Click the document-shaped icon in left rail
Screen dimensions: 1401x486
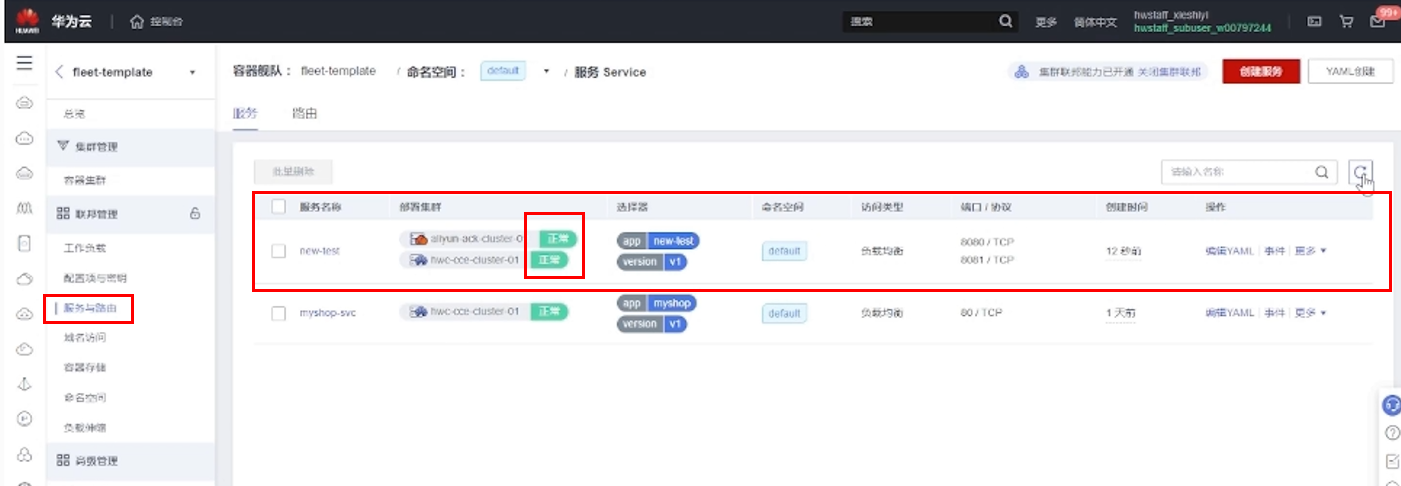[25, 243]
